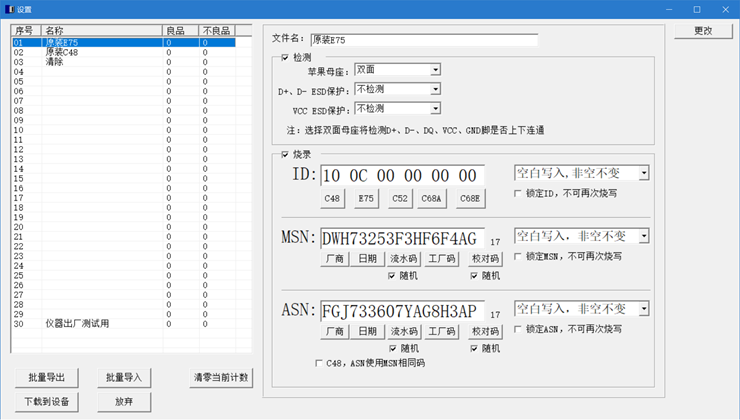The height and width of the screenshot is (420, 740).
Task: Untick 随机 under MSN 流水码
Action: point(393,275)
